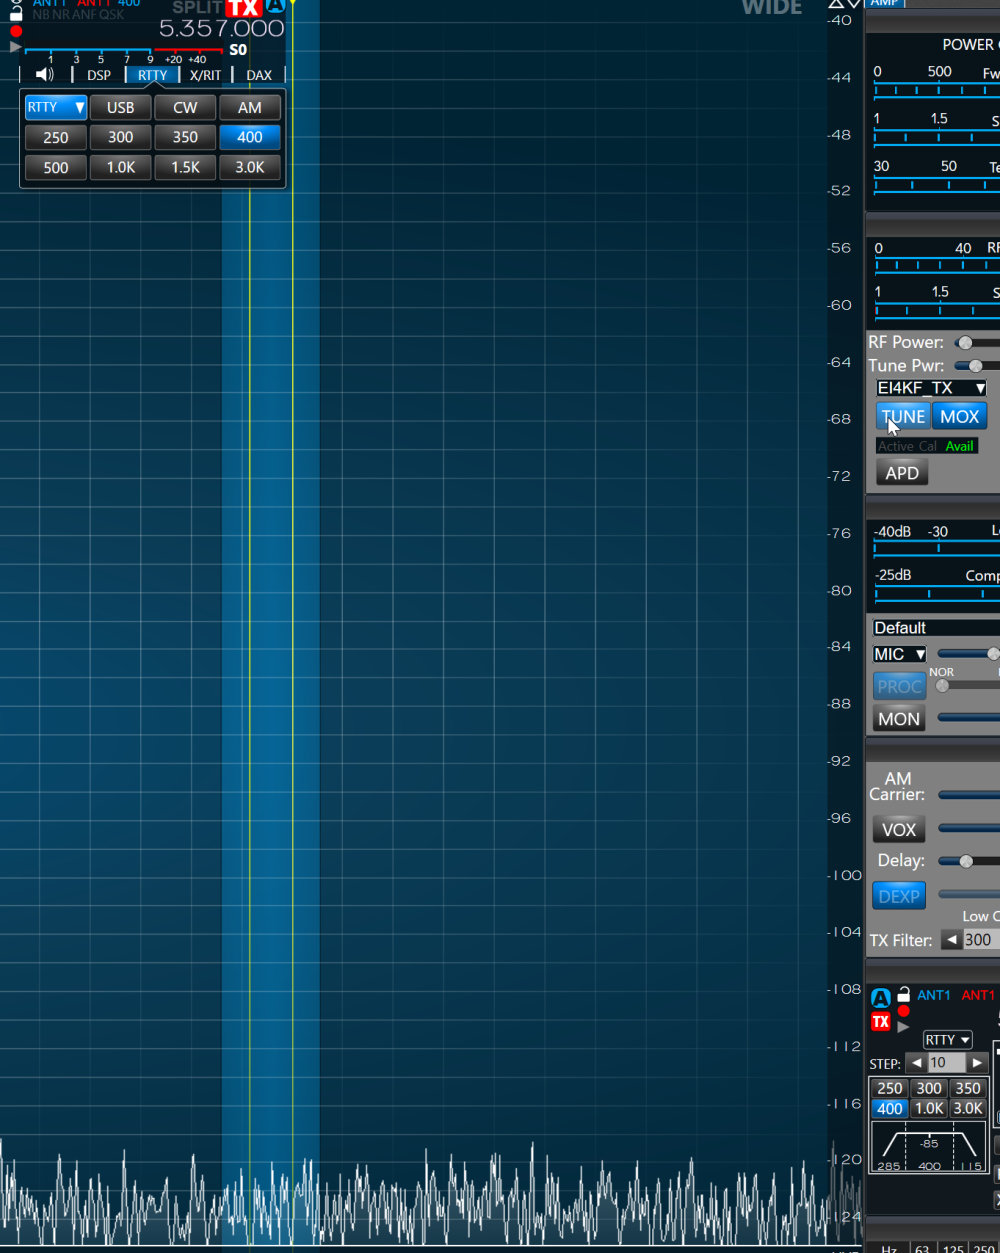Adjust the RF Power slider
Image resolution: width=1000 pixels, height=1253 pixels.
pos(977,342)
